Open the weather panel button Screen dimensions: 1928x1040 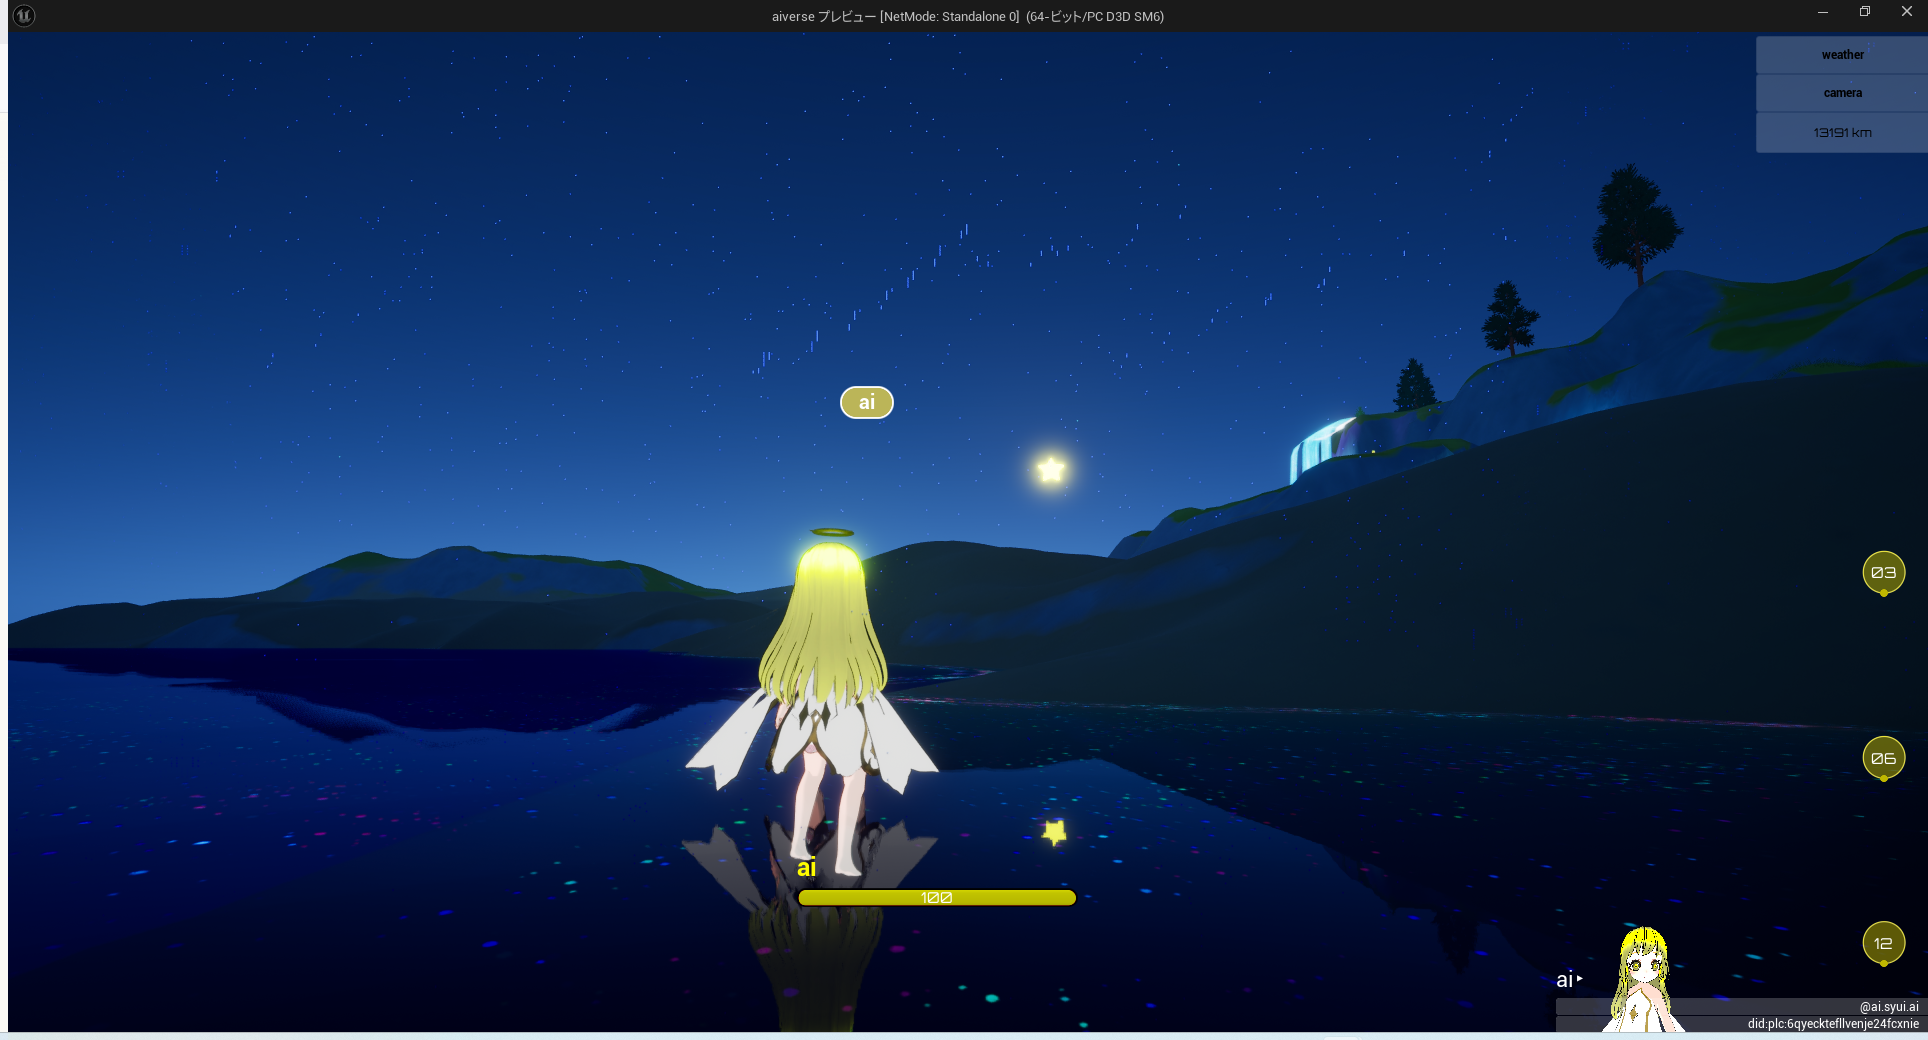click(1841, 55)
